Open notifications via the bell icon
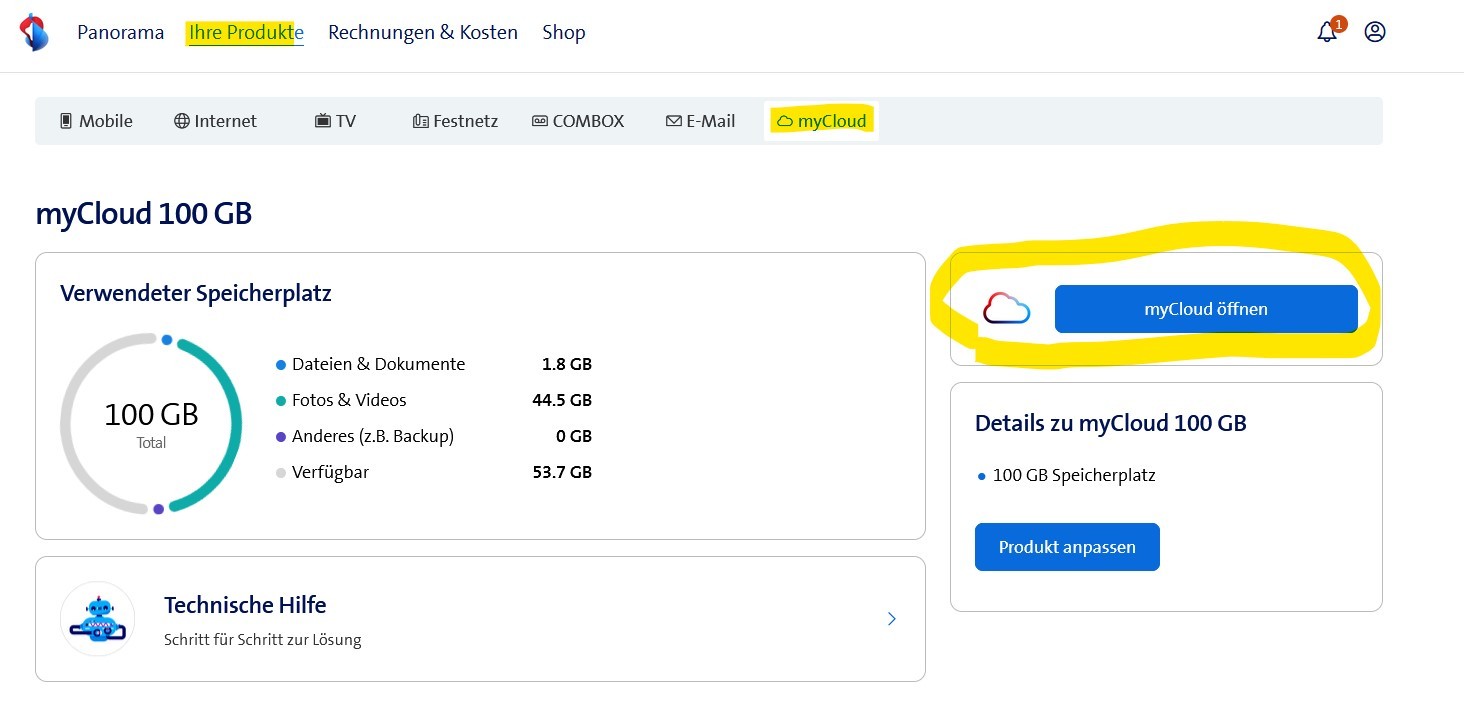Image resolution: width=1464 pixels, height=708 pixels. (x=1326, y=33)
